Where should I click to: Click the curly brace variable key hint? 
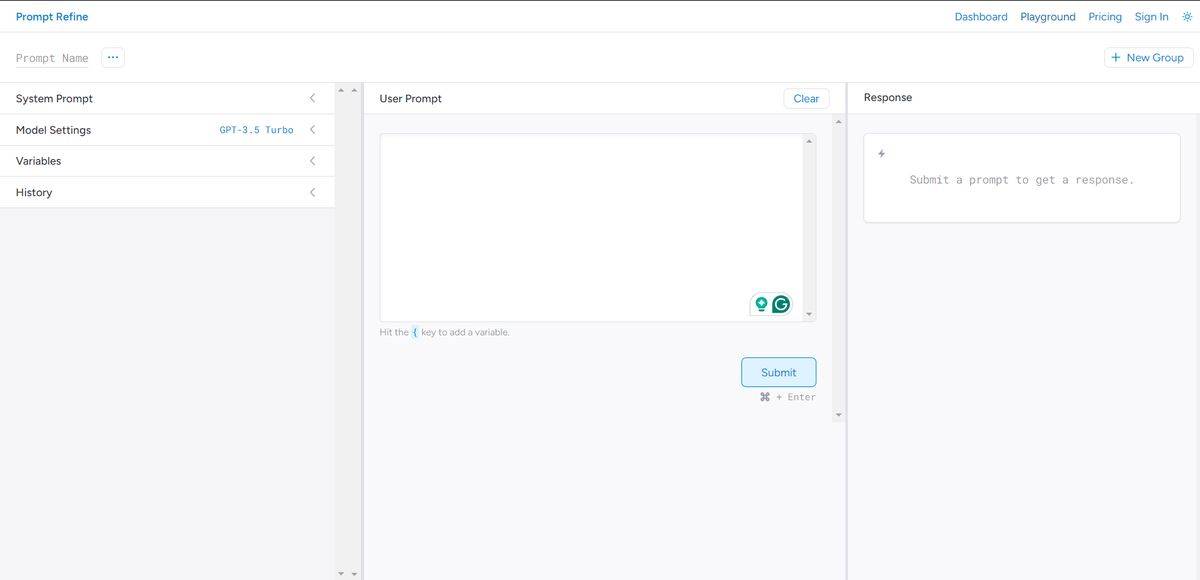point(415,332)
